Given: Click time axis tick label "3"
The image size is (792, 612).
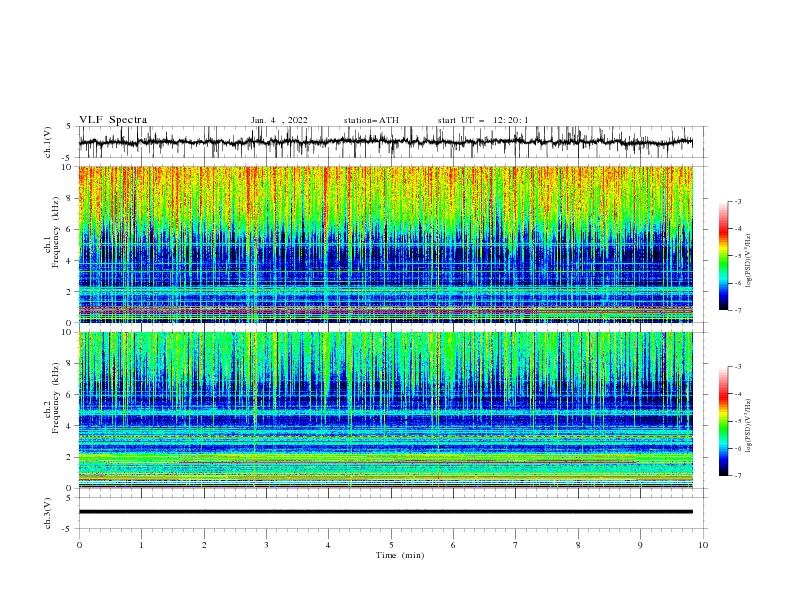Looking at the screenshot, I should [x=266, y=545].
